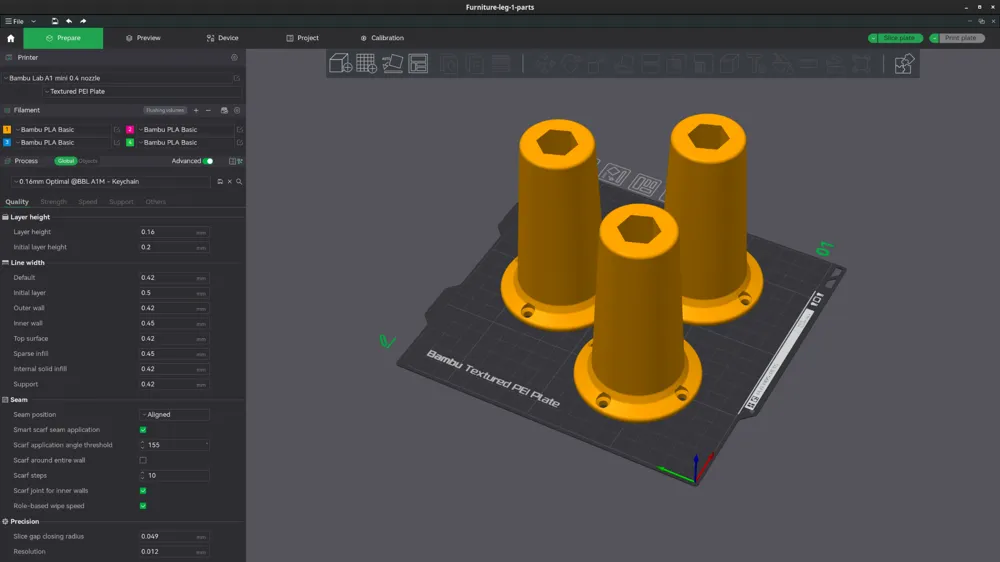Click the green filament 4 color swatch
This screenshot has width=1000, height=562.
click(130, 143)
